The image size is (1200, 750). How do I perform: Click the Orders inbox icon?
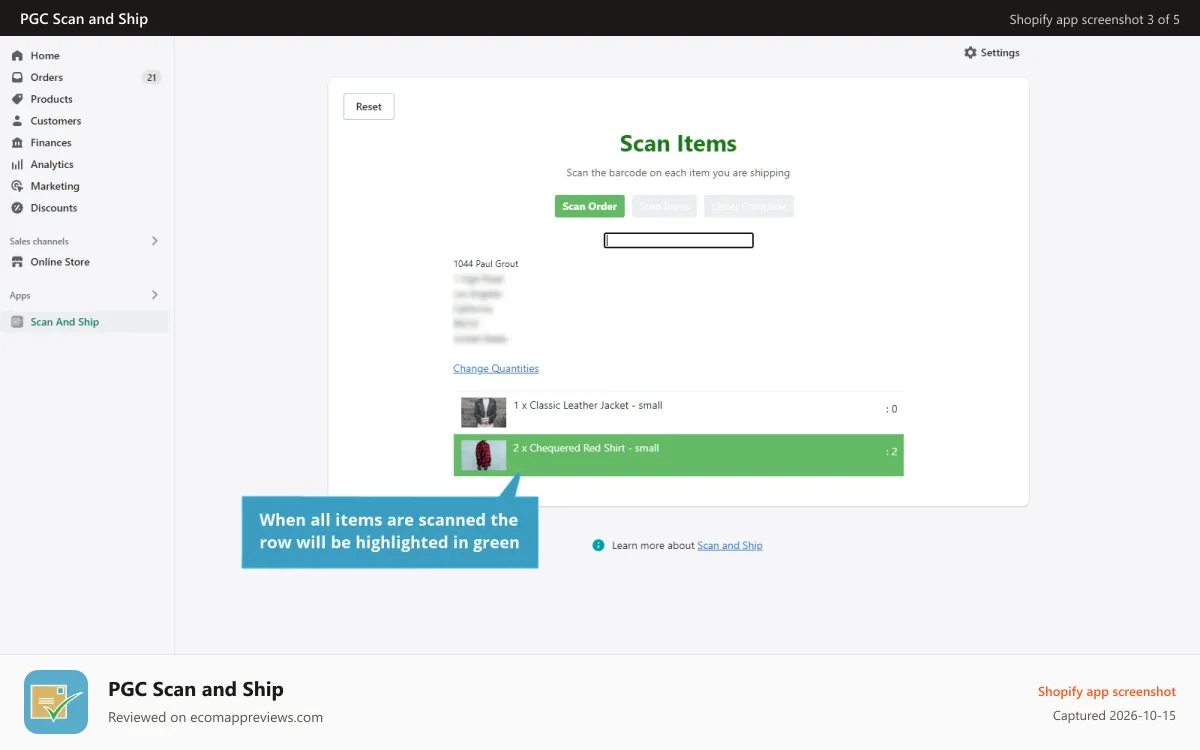[x=17, y=77]
